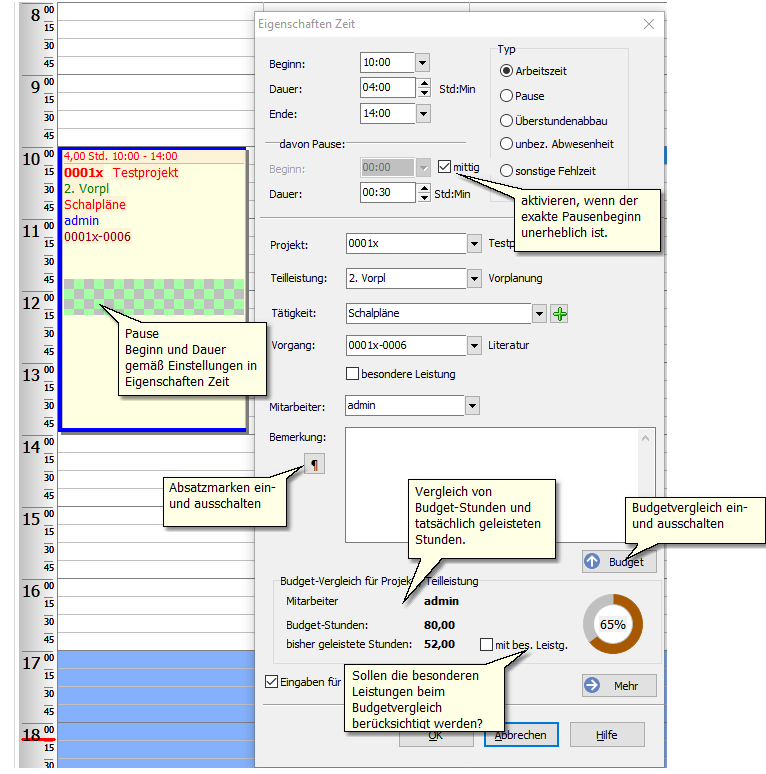Screen dimensions: 766x774
Task: Expand the Vorgang dropdown 0001x-0006
Action: (x=473, y=346)
